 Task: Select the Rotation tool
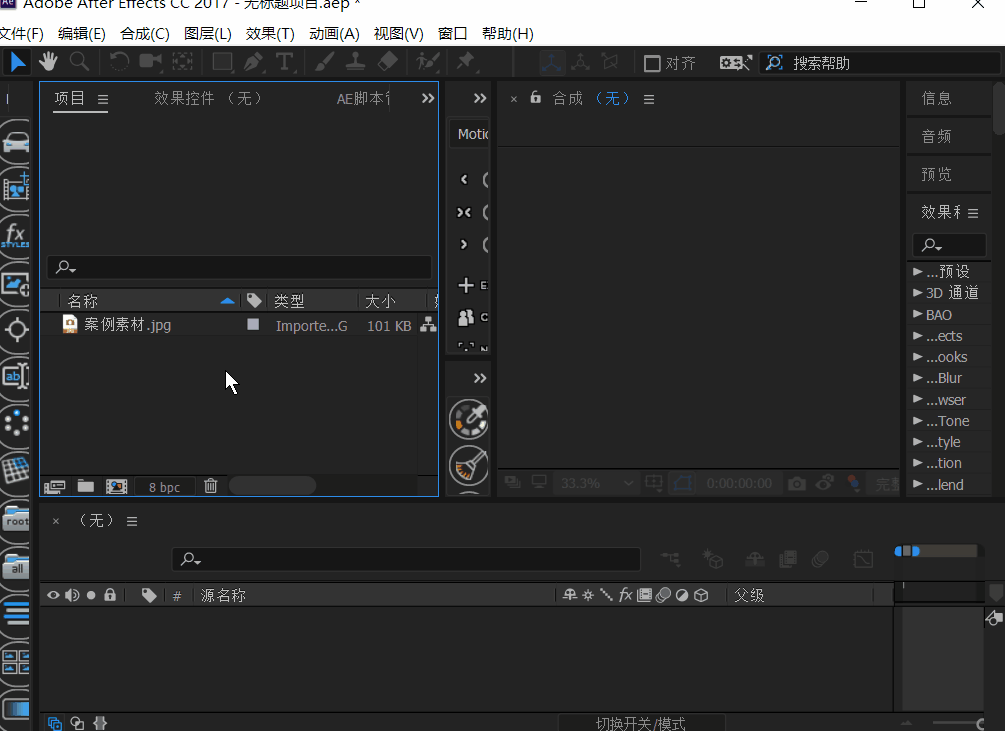point(119,62)
